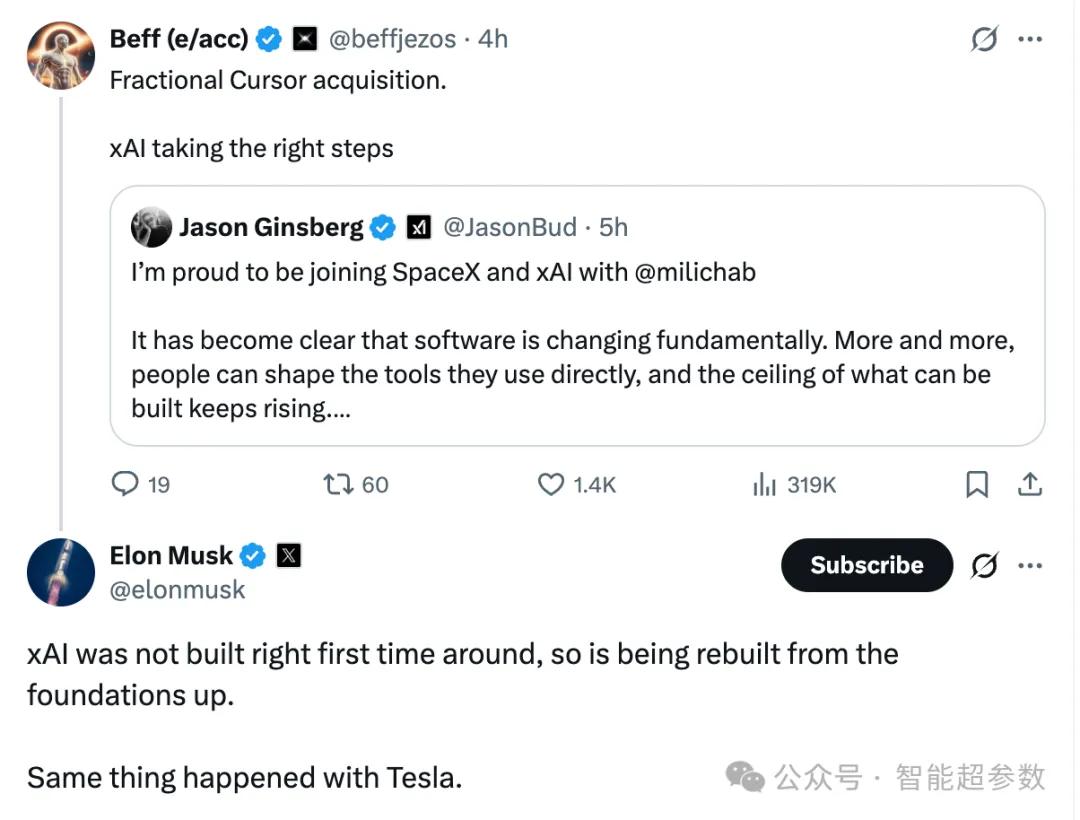
Task: Open the view analytics icon showing 319K
Action: point(764,484)
